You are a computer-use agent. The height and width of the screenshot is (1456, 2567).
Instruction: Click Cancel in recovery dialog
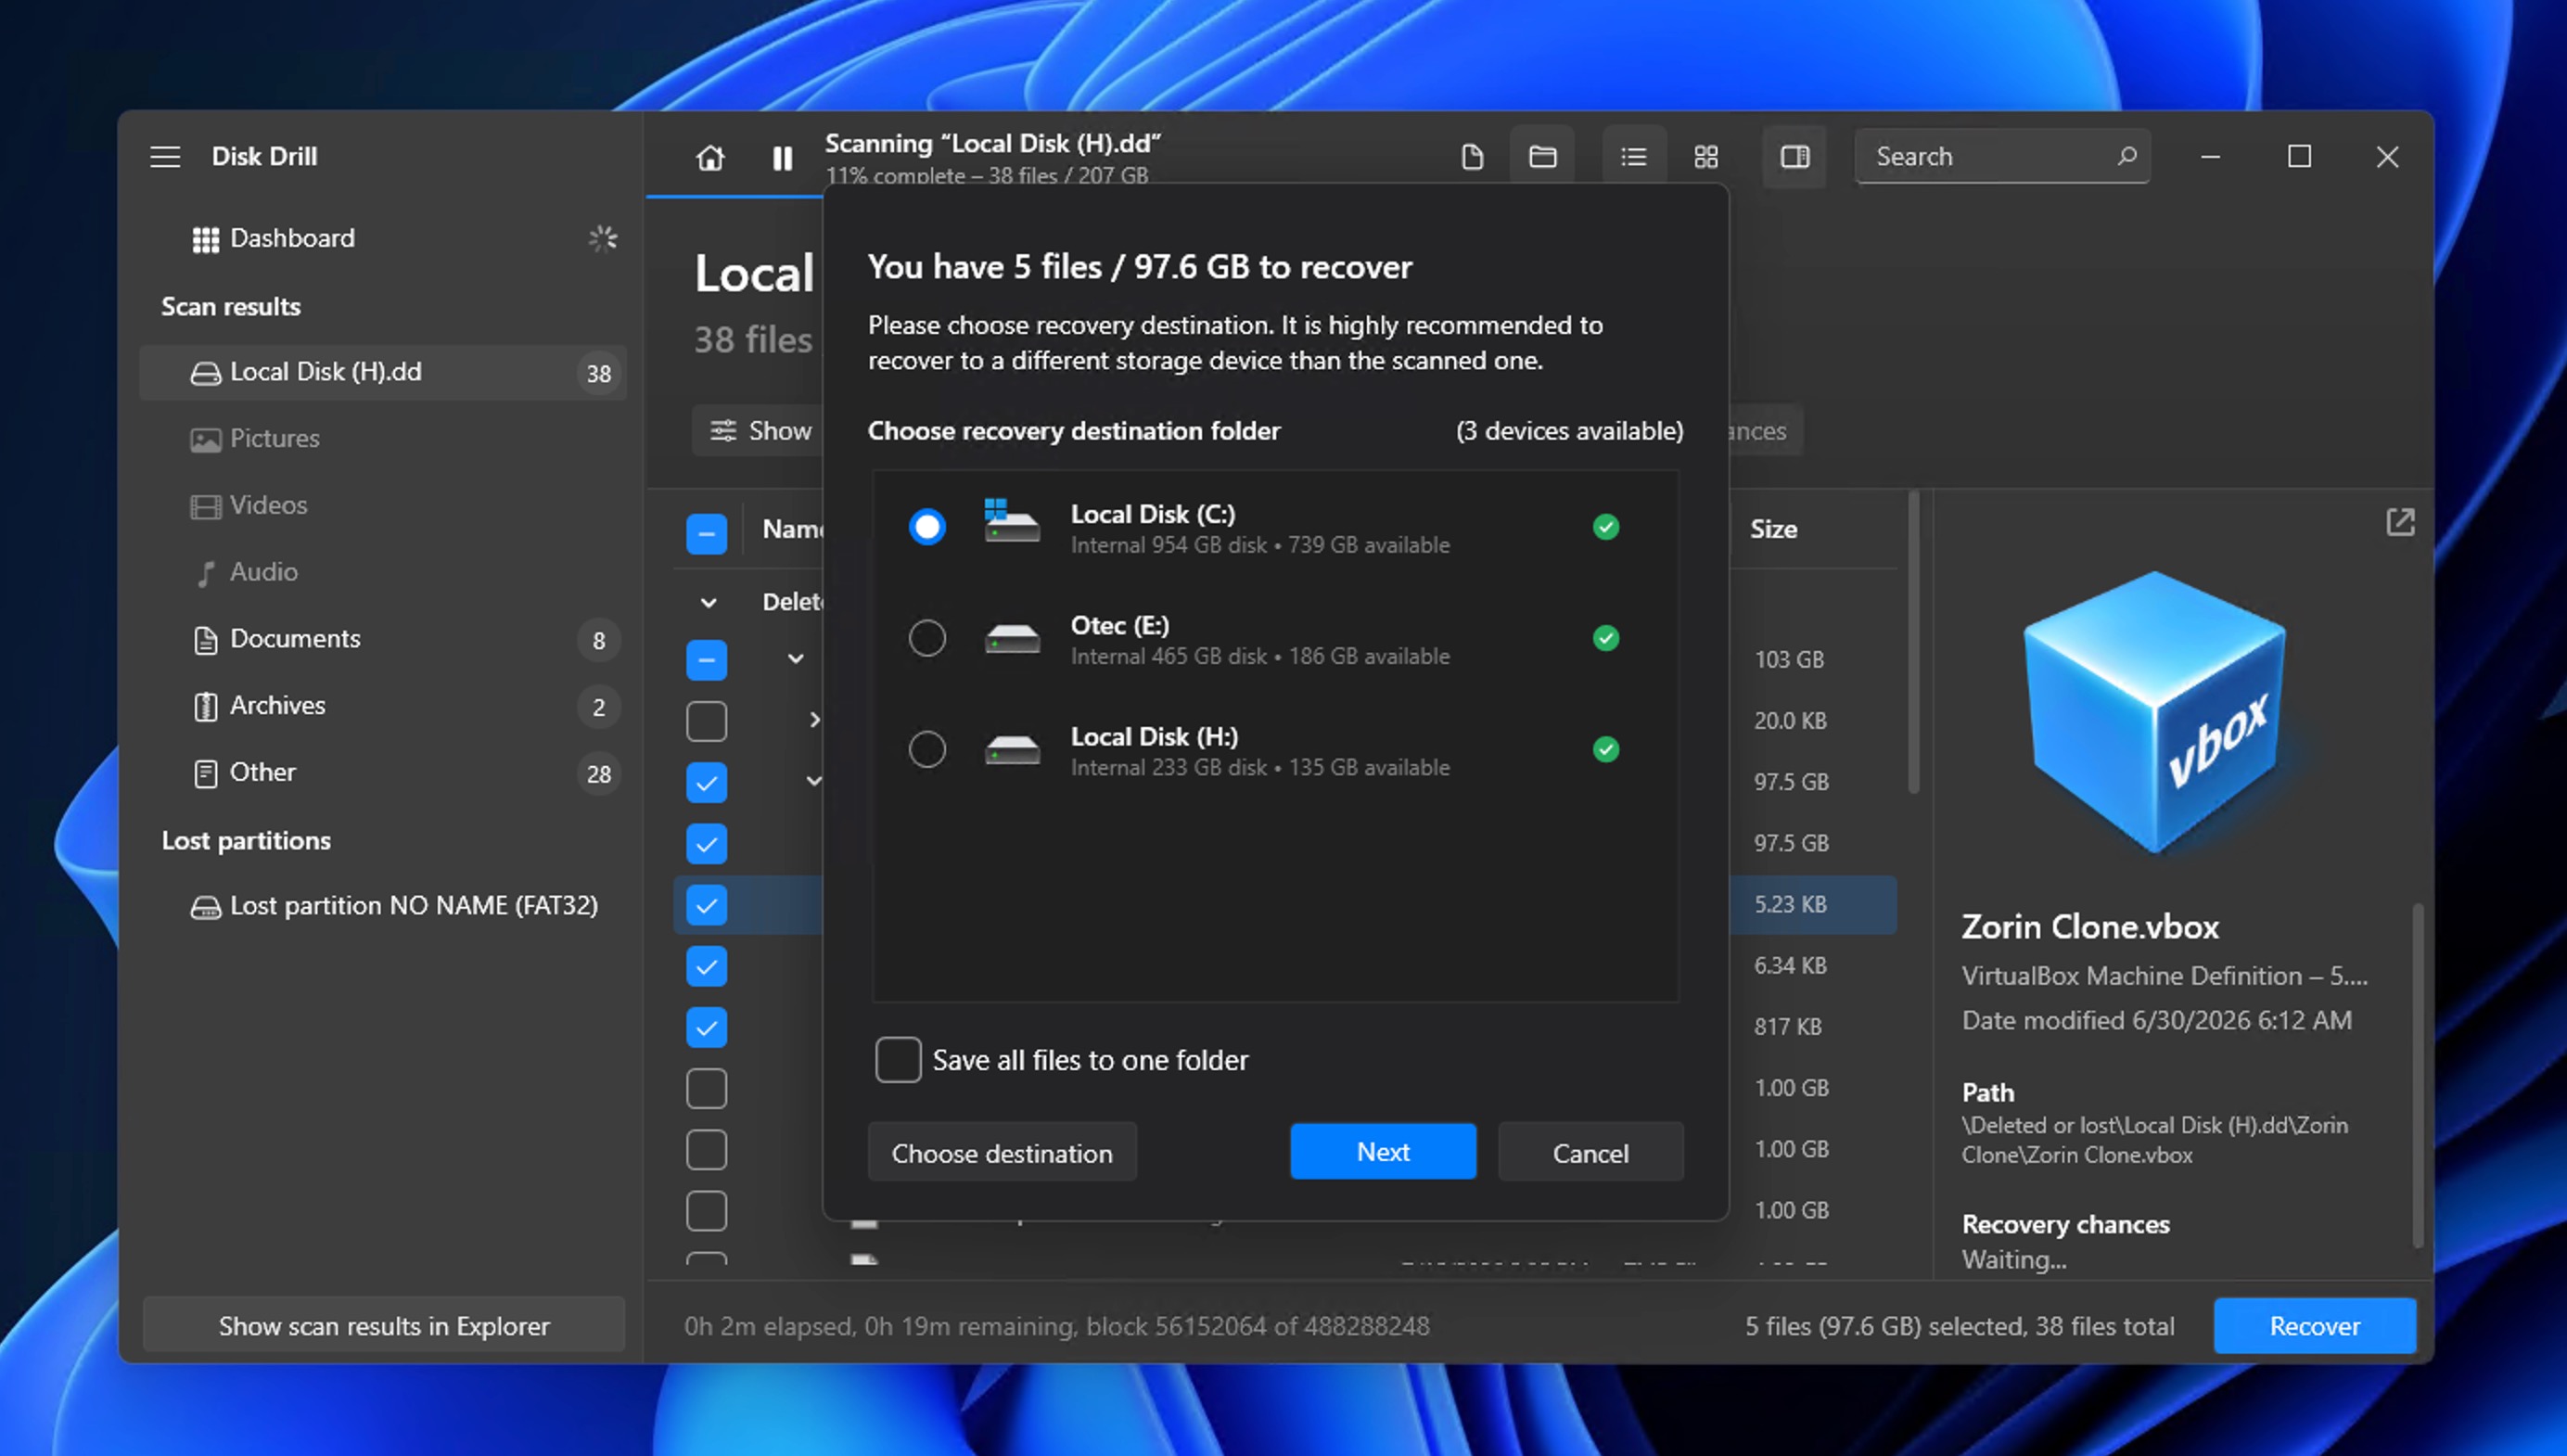click(x=1590, y=1153)
